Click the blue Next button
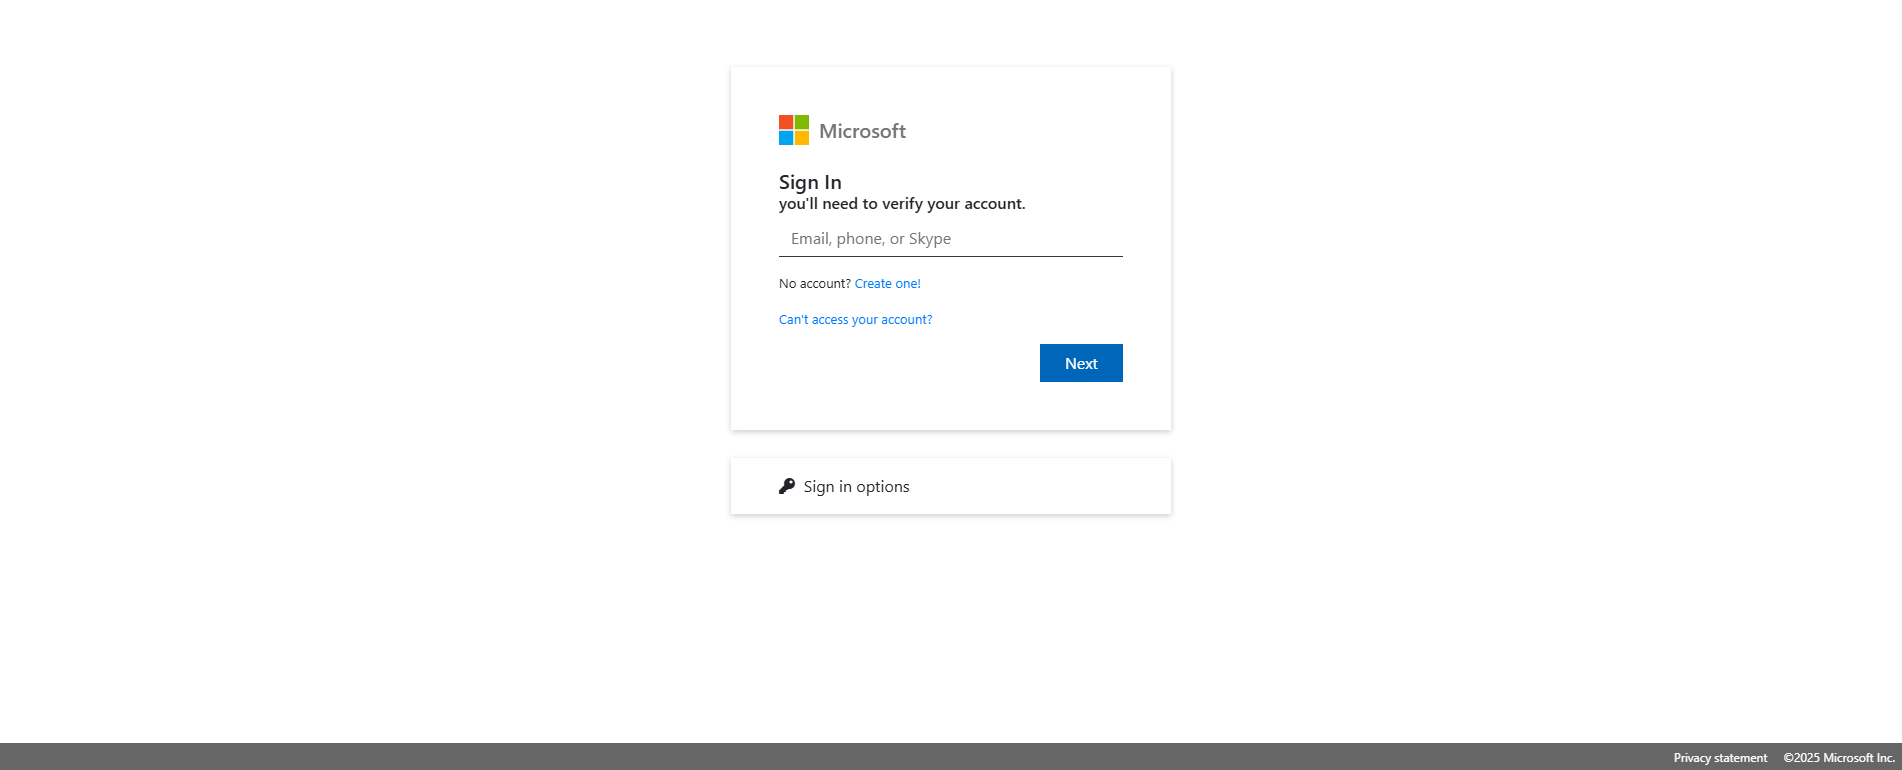 [1081, 363]
